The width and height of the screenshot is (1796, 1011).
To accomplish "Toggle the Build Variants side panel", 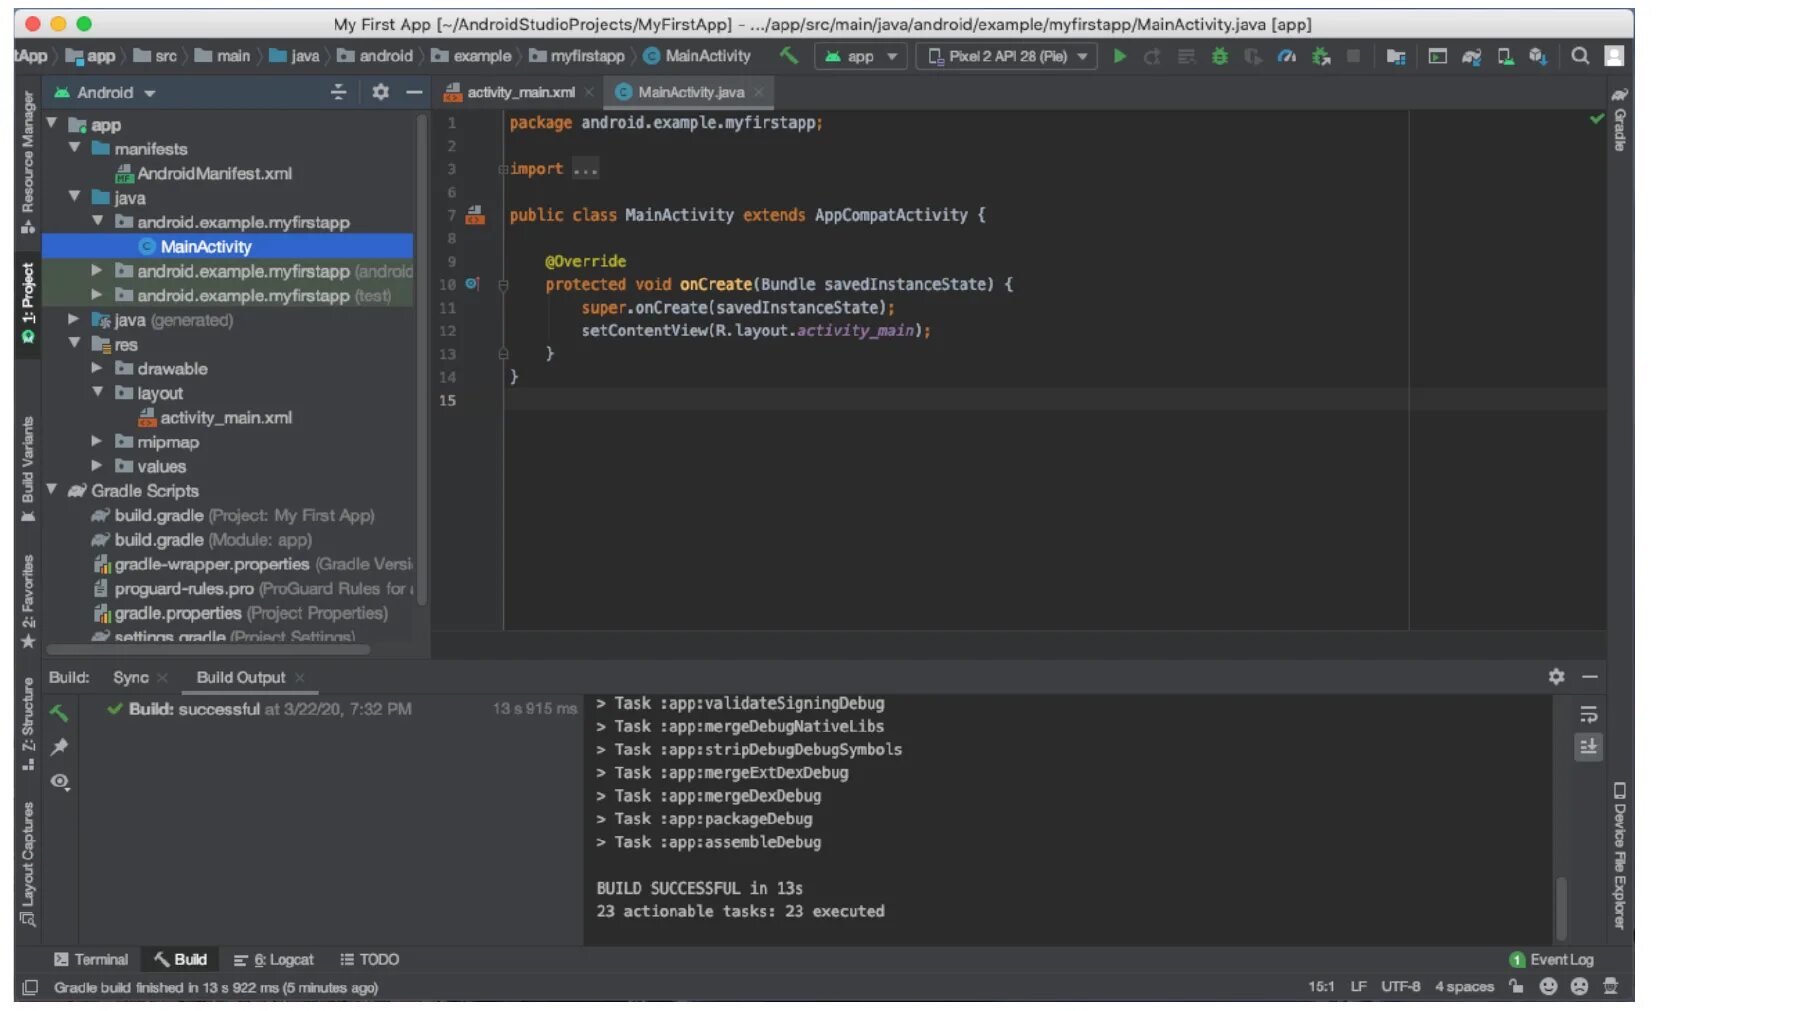I will 28,469.
